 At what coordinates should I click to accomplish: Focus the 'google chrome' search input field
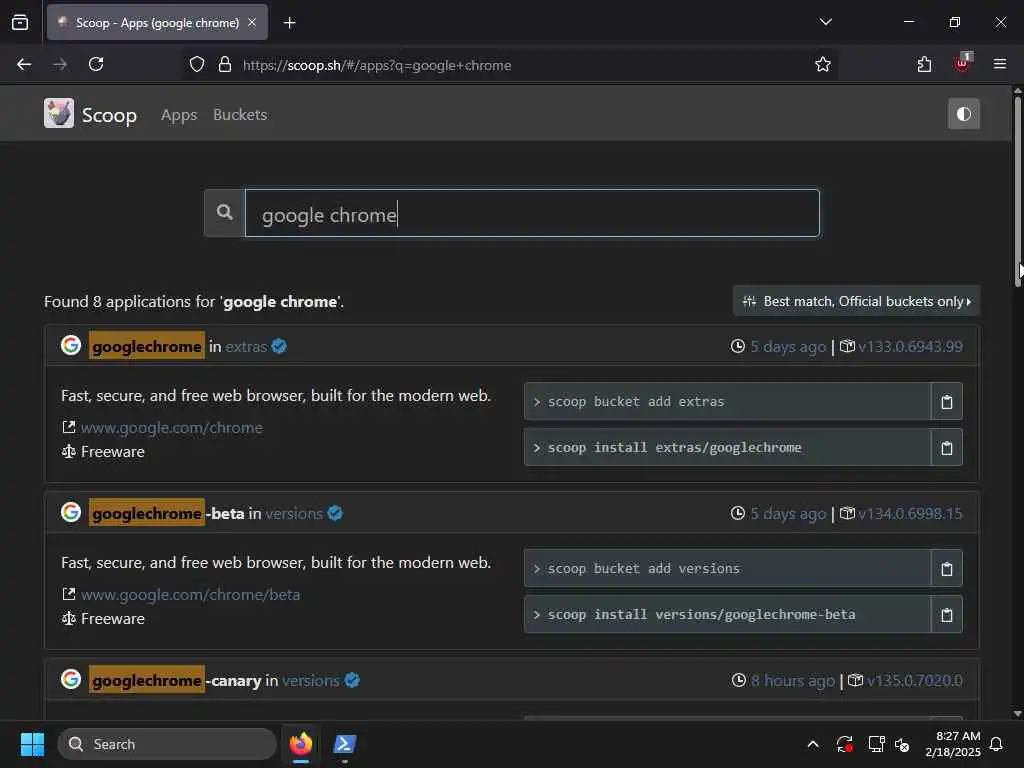click(x=532, y=213)
